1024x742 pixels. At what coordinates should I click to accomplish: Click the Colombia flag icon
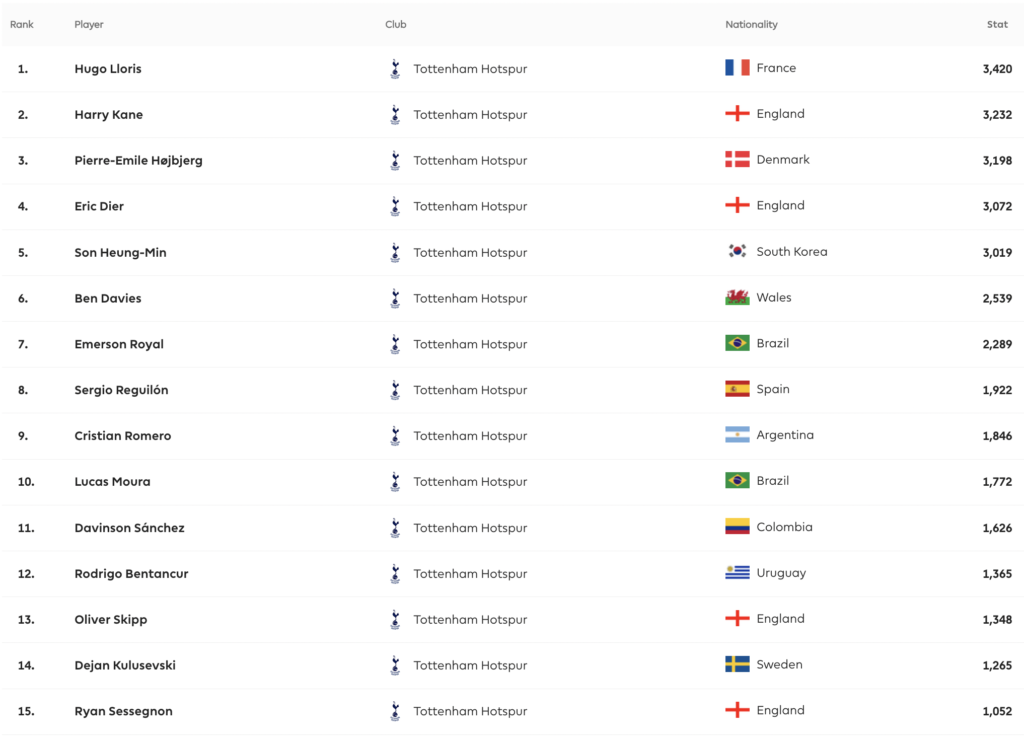737,527
